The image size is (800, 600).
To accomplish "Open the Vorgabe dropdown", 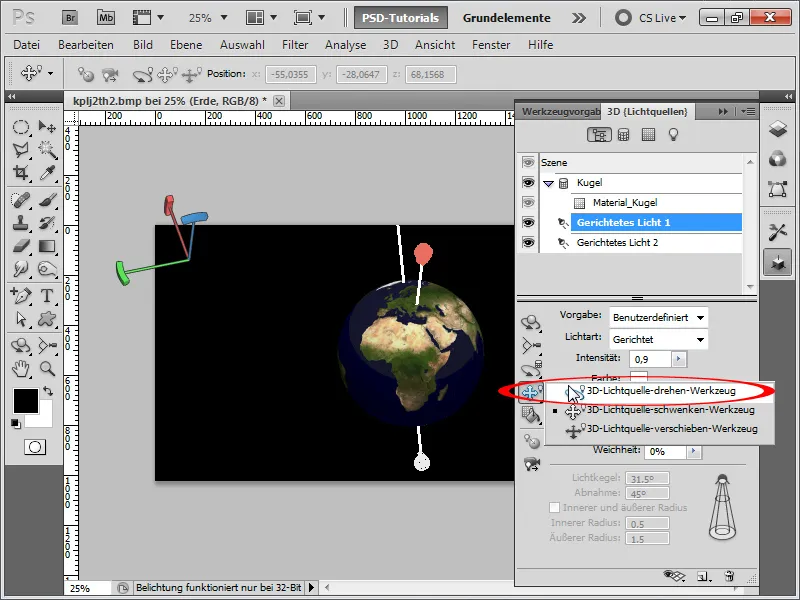I will coord(659,317).
